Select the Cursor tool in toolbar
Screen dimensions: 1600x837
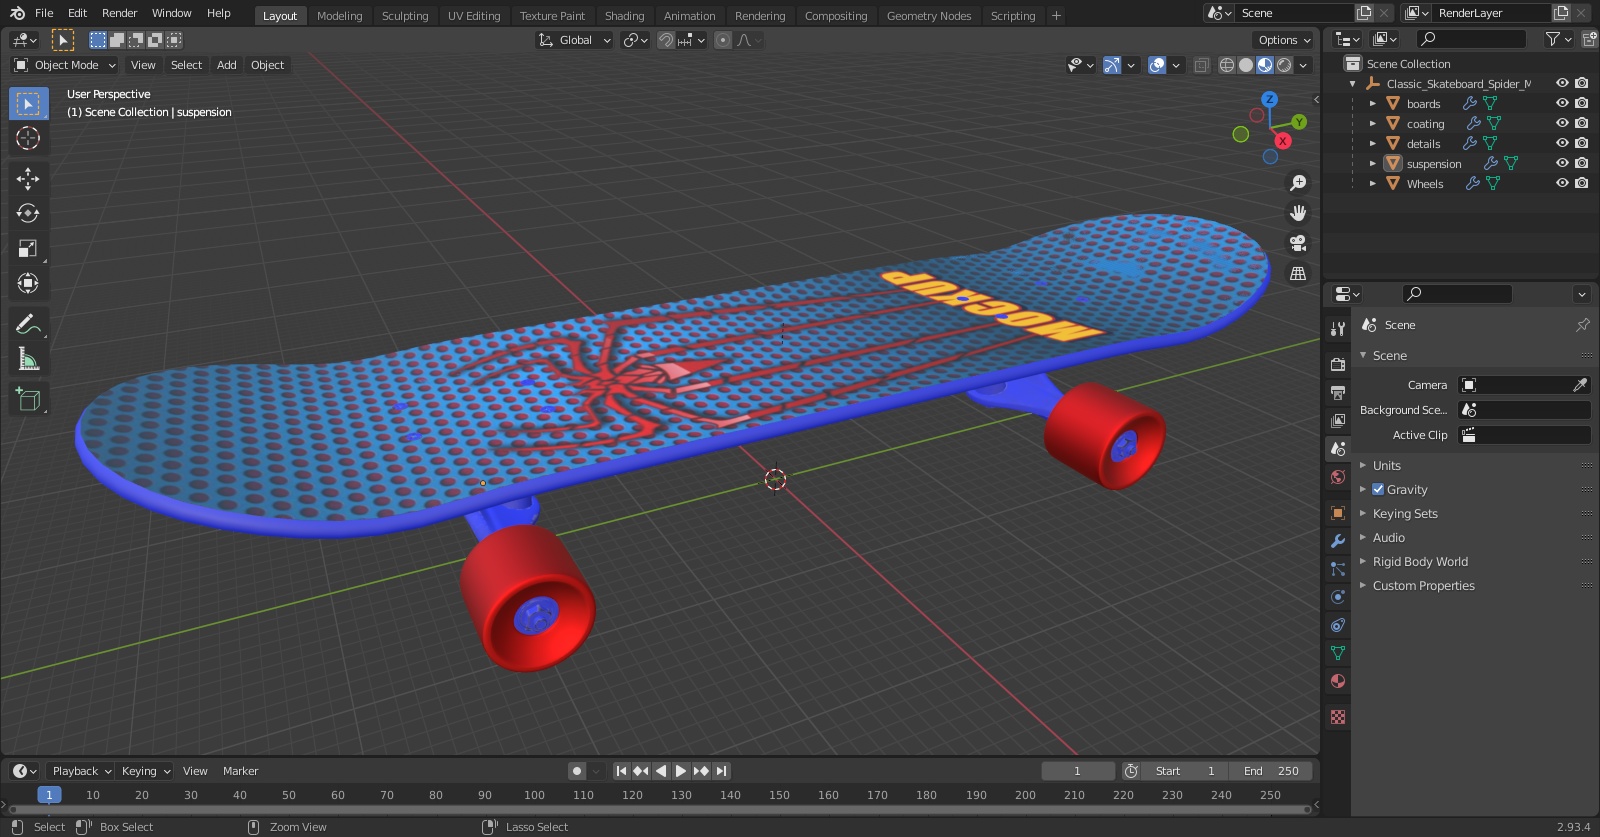pos(28,138)
